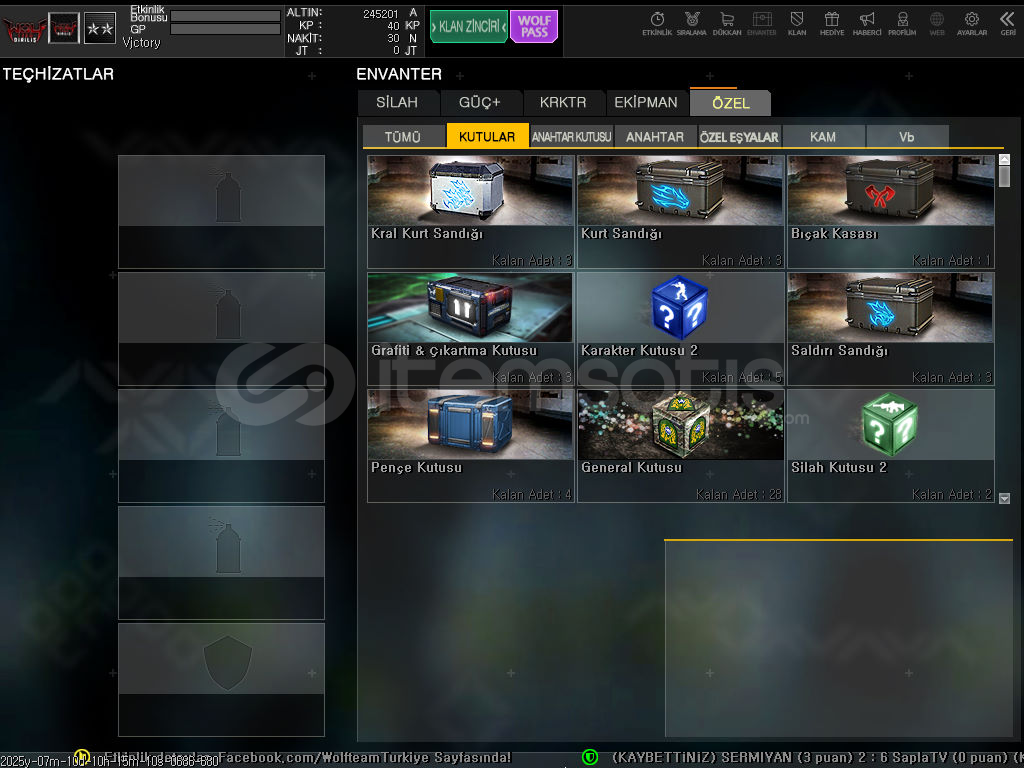Open the AYARLAR settings gear
Image resolution: width=1024 pixels, height=768 pixels.
[x=972, y=24]
